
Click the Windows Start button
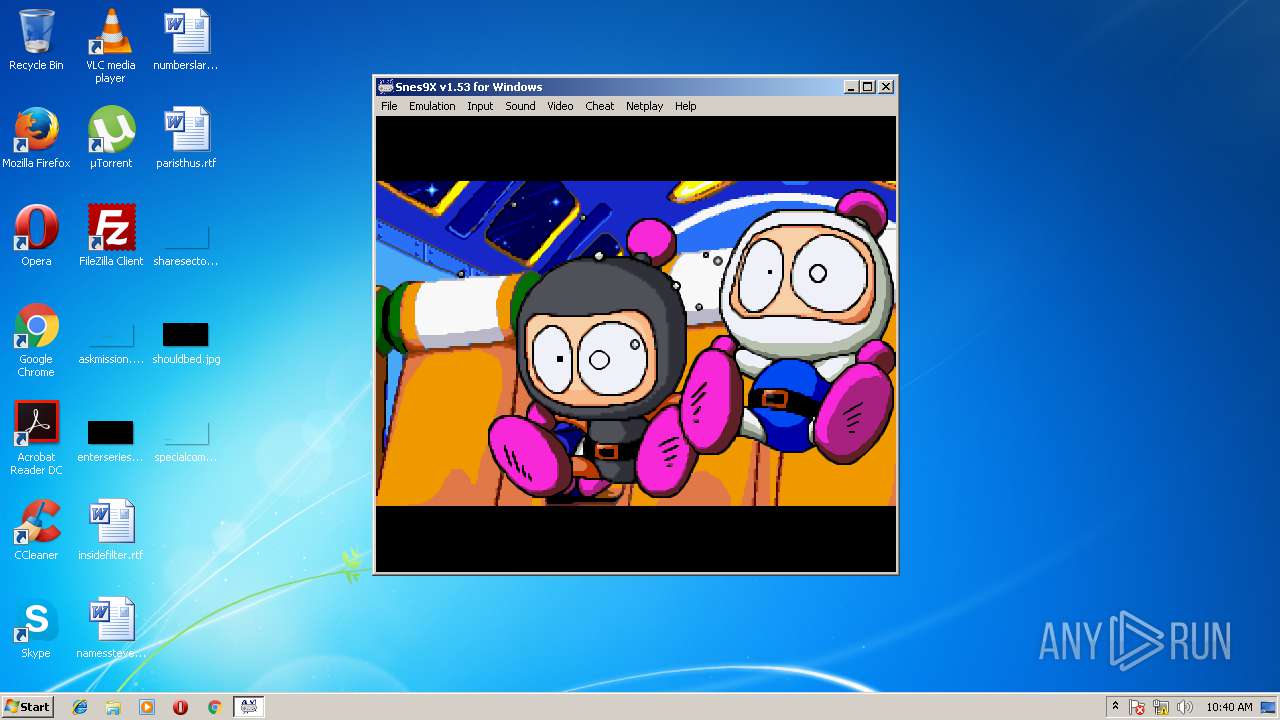(28, 706)
